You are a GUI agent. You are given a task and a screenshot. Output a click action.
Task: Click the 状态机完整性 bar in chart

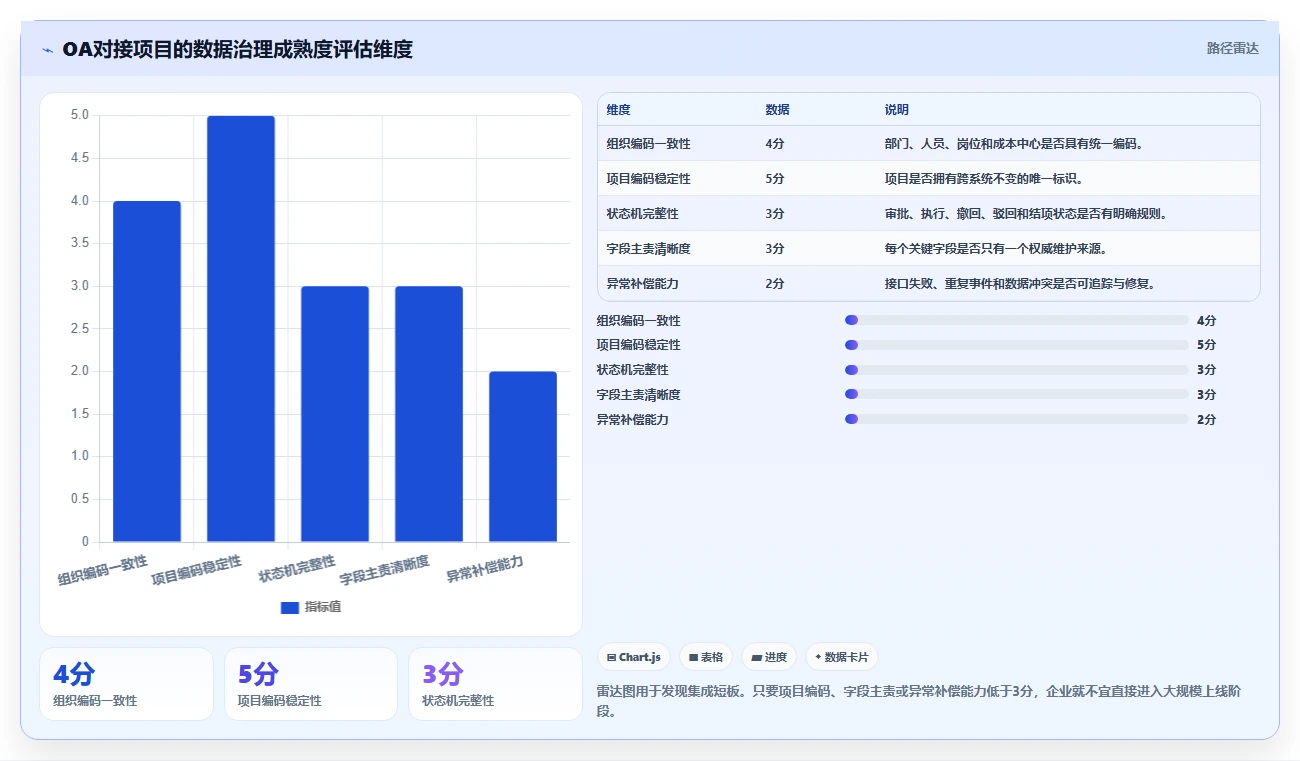[x=335, y=414]
